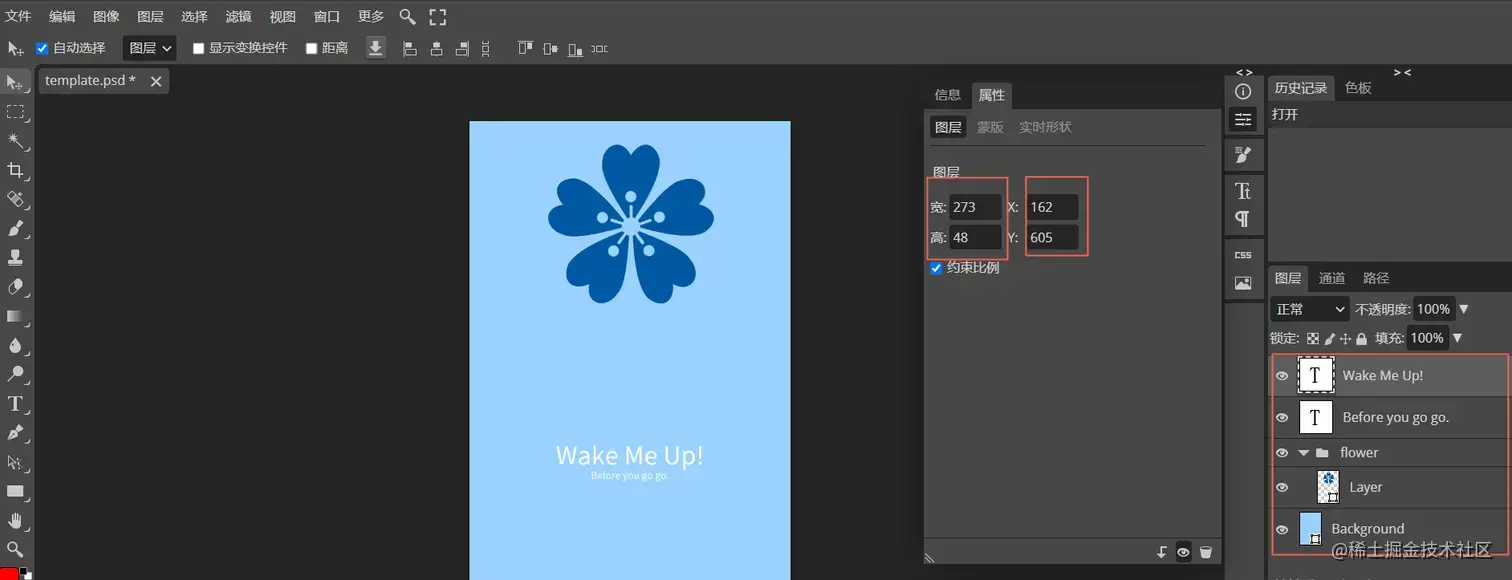Select the Move tool in left toolbar
Screen dimensions: 1512x580
(15, 83)
